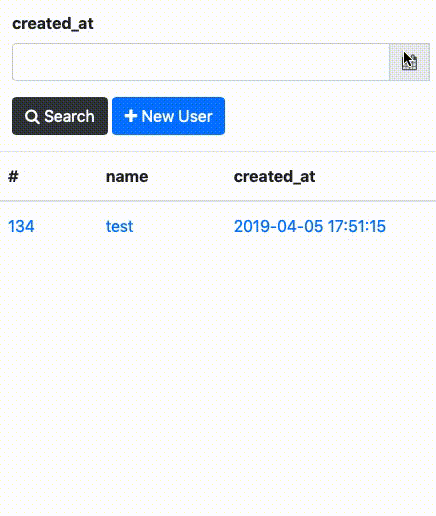Click the word User on the blue button
436x516 pixels.
tap(195, 116)
